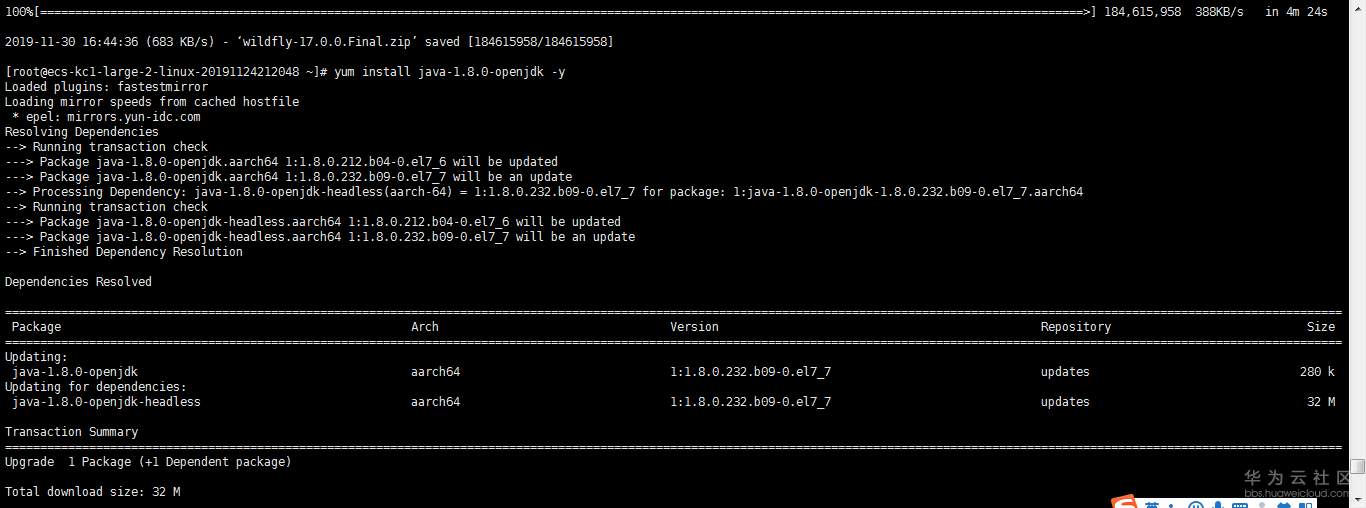The height and width of the screenshot is (508, 1366).
Task: Click the java-1.8.0-openjdk-headless package row
Action: pos(106,402)
